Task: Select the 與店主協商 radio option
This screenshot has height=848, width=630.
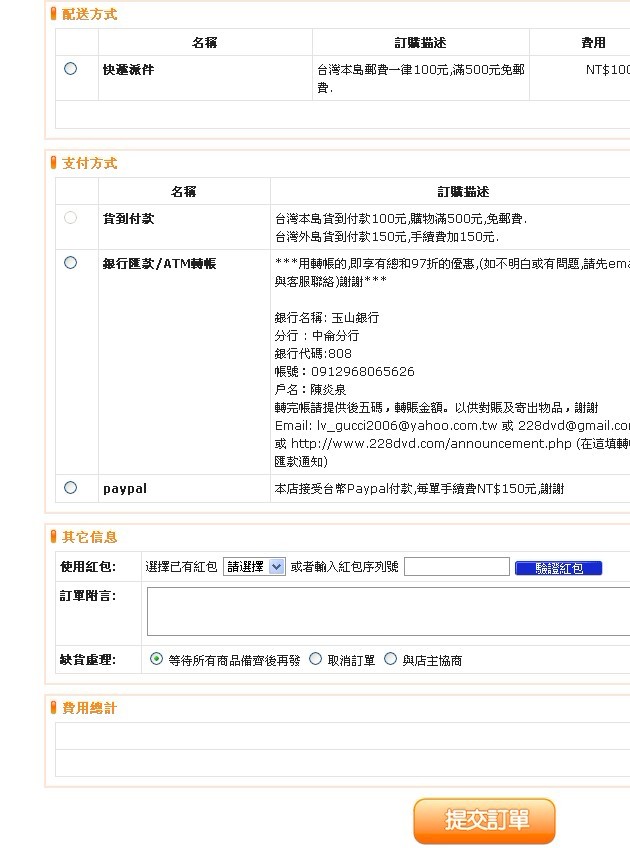Action: click(390, 659)
